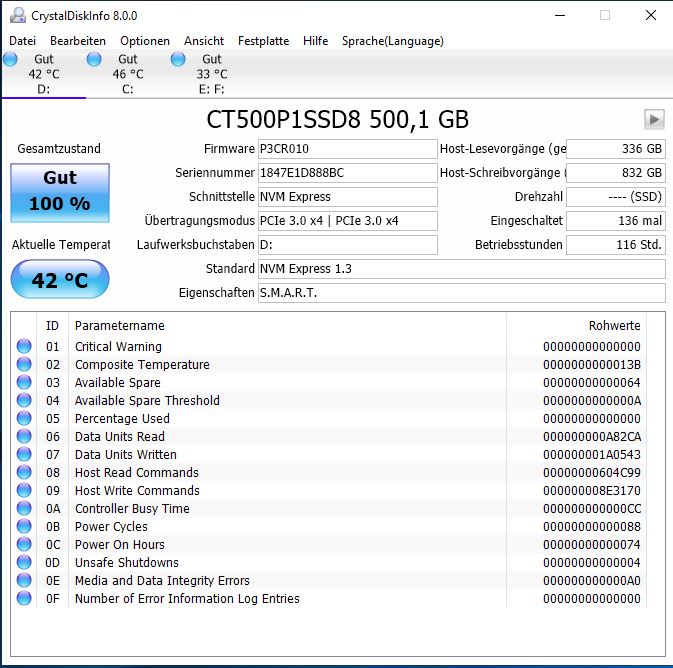
Task: Click status orb for drive D: tab
Action: (x=10, y=59)
